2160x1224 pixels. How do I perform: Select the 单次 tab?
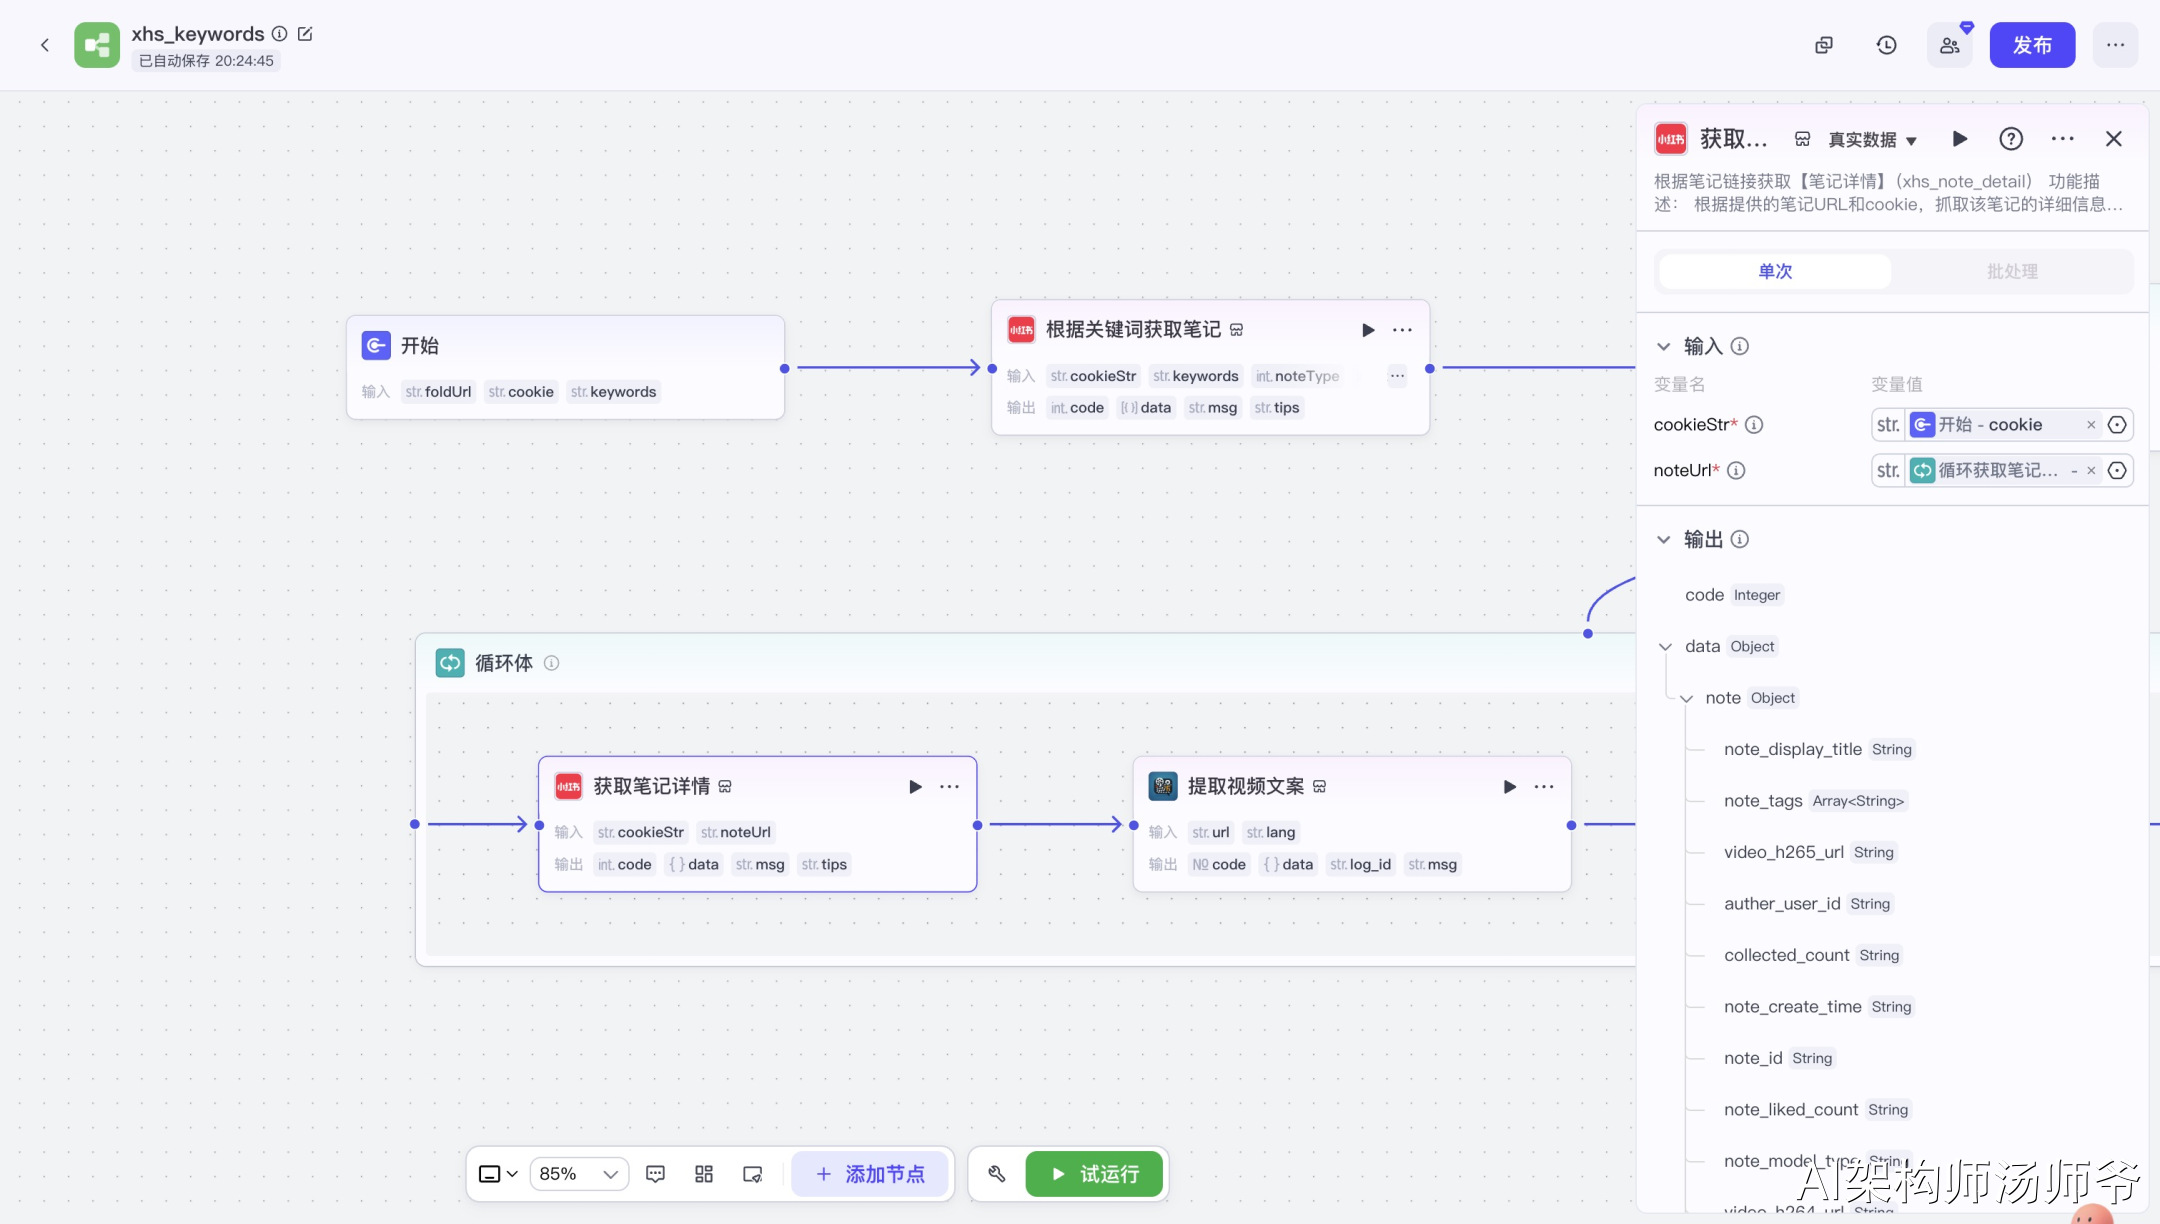(x=1775, y=271)
